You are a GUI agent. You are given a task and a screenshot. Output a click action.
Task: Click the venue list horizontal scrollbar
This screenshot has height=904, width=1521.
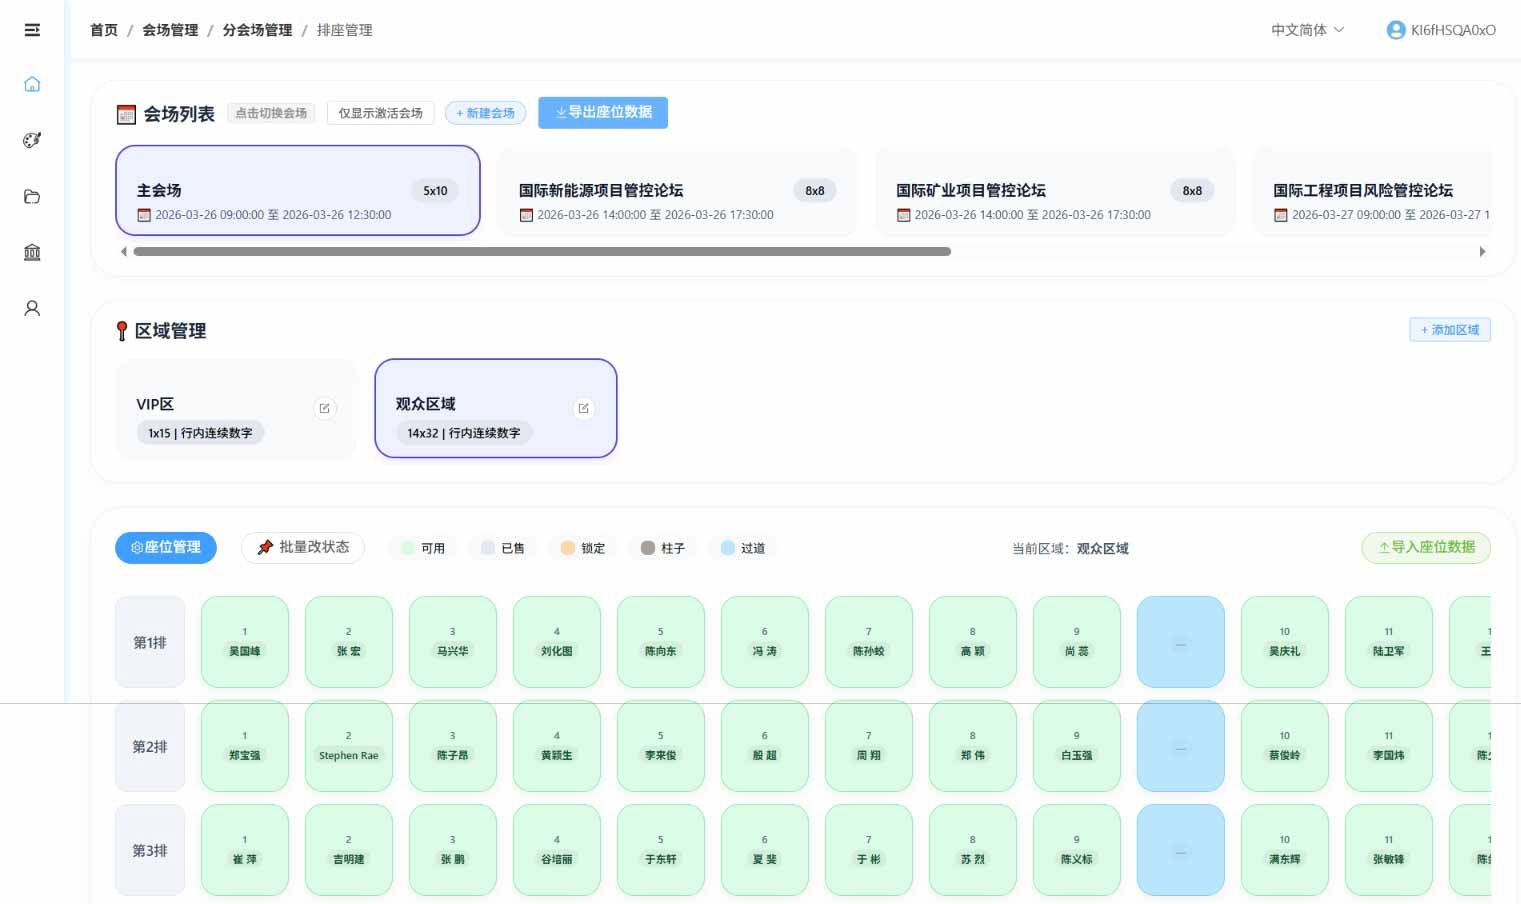(x=542, y=252)
